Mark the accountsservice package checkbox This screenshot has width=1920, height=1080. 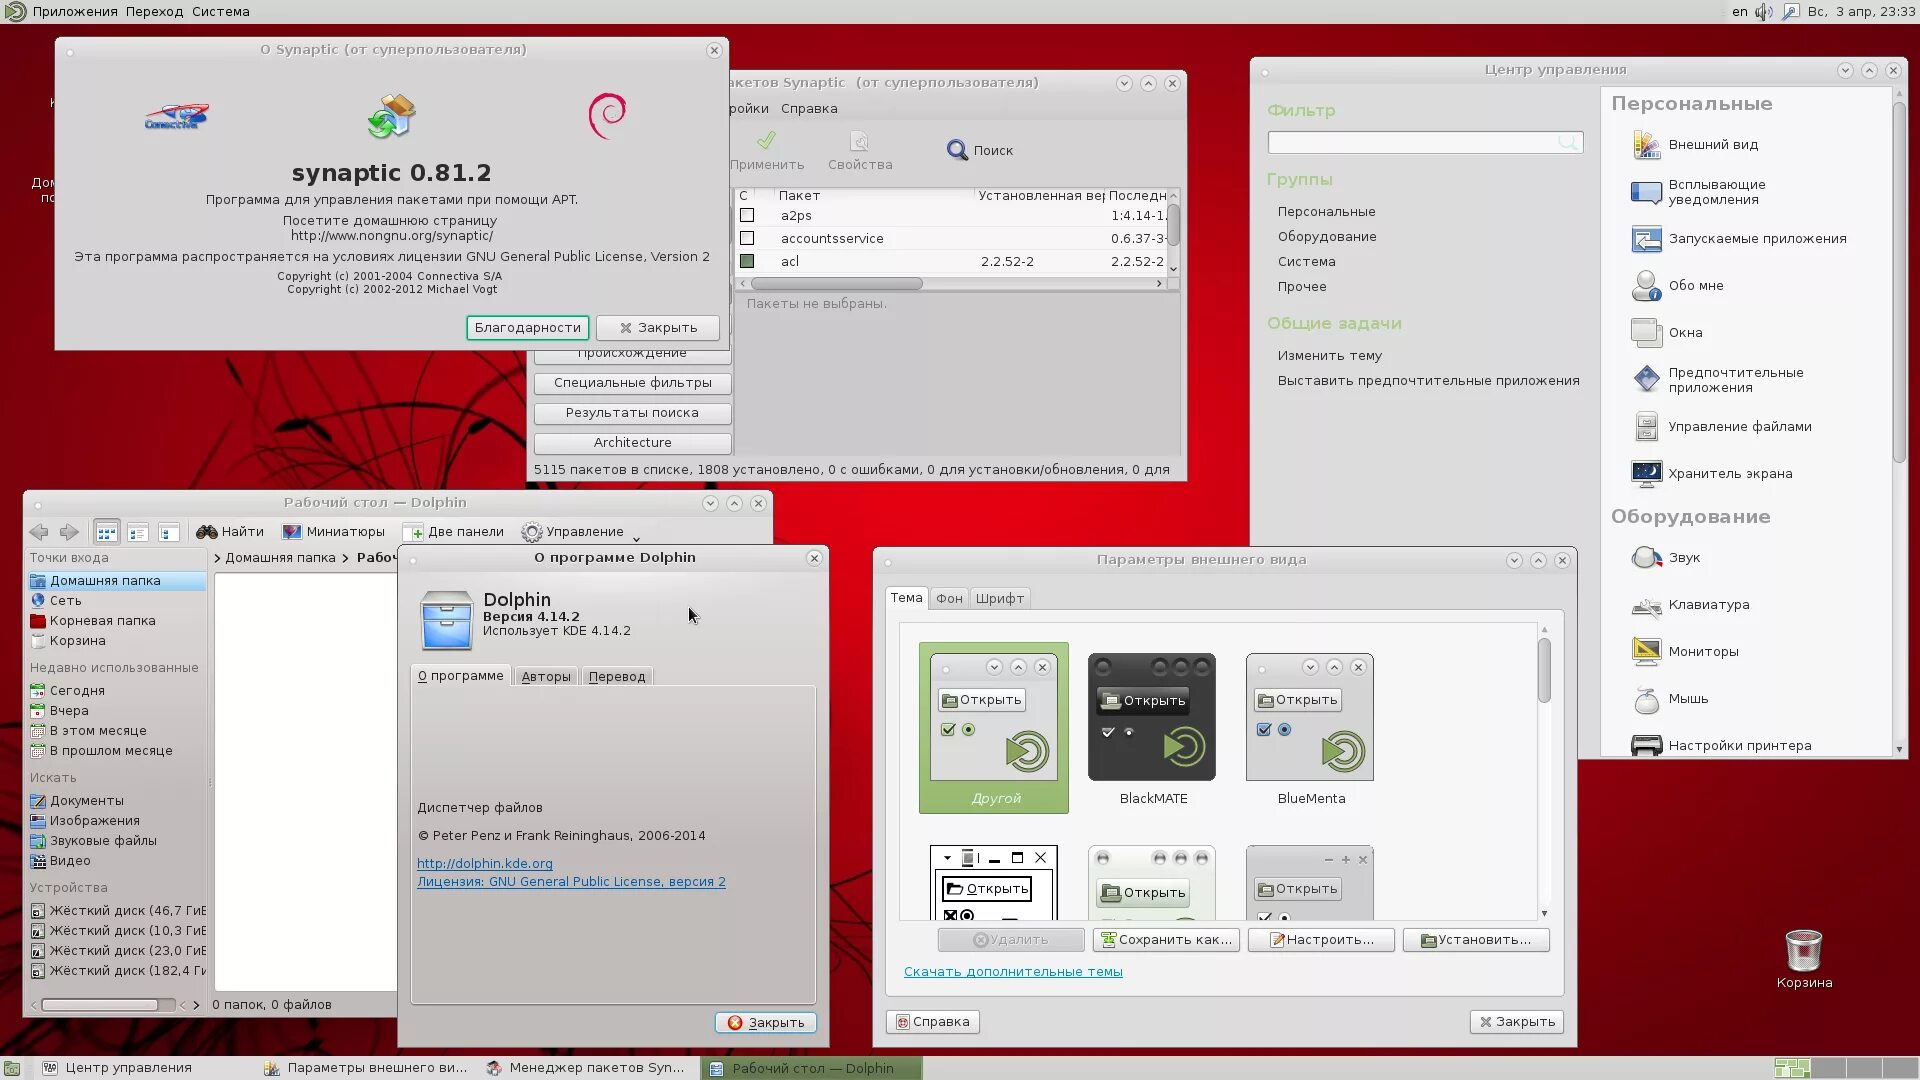pyautogui.click(x=747, y=239)
